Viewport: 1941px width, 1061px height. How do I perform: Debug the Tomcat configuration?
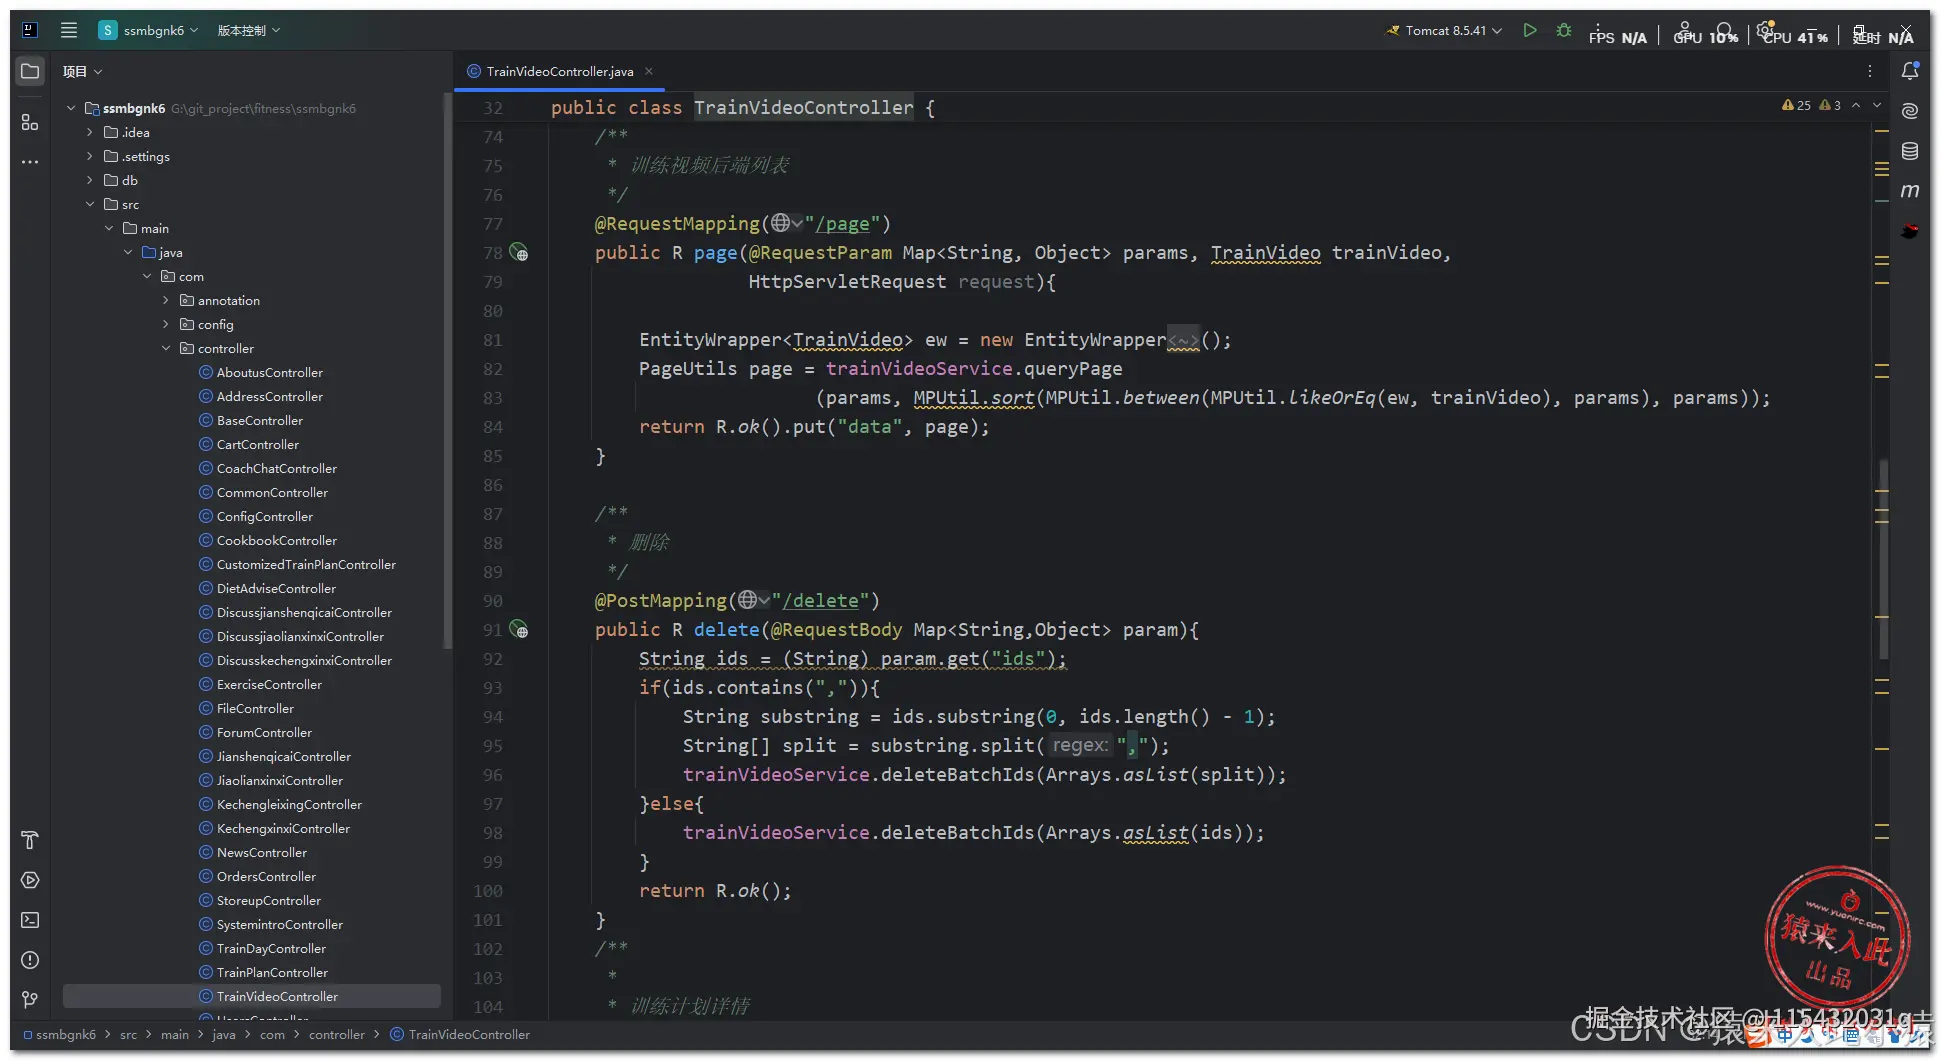(x=1564, y=30)
